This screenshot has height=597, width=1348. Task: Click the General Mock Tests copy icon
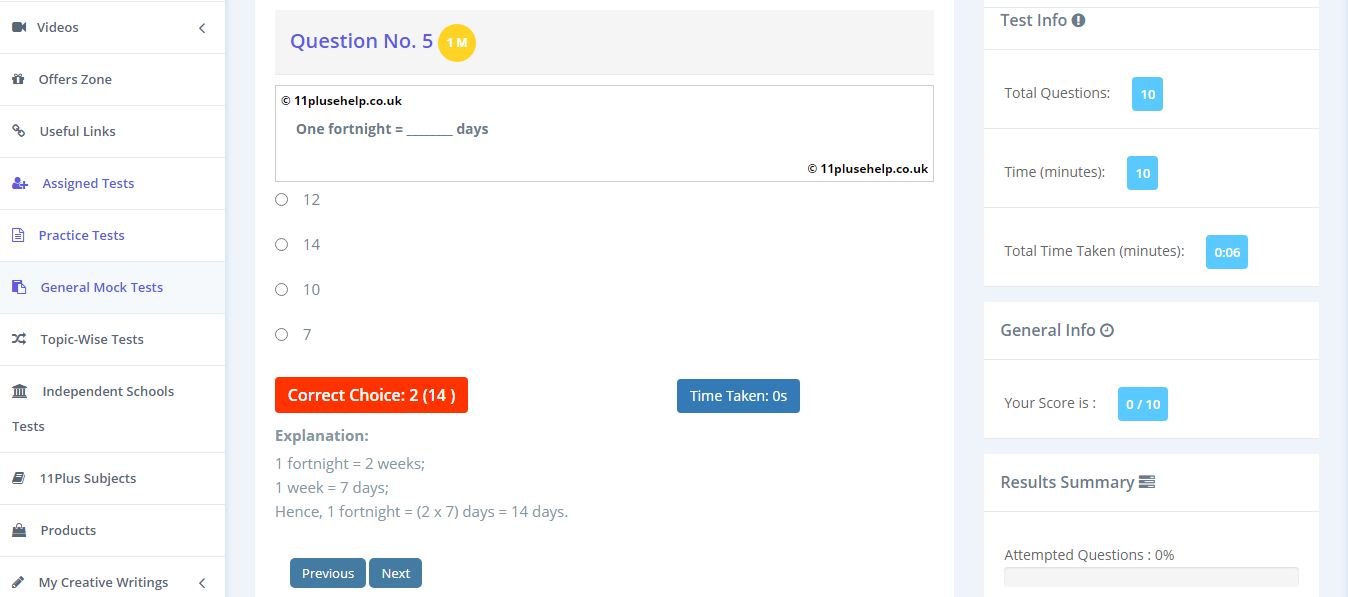click(19, 287)
